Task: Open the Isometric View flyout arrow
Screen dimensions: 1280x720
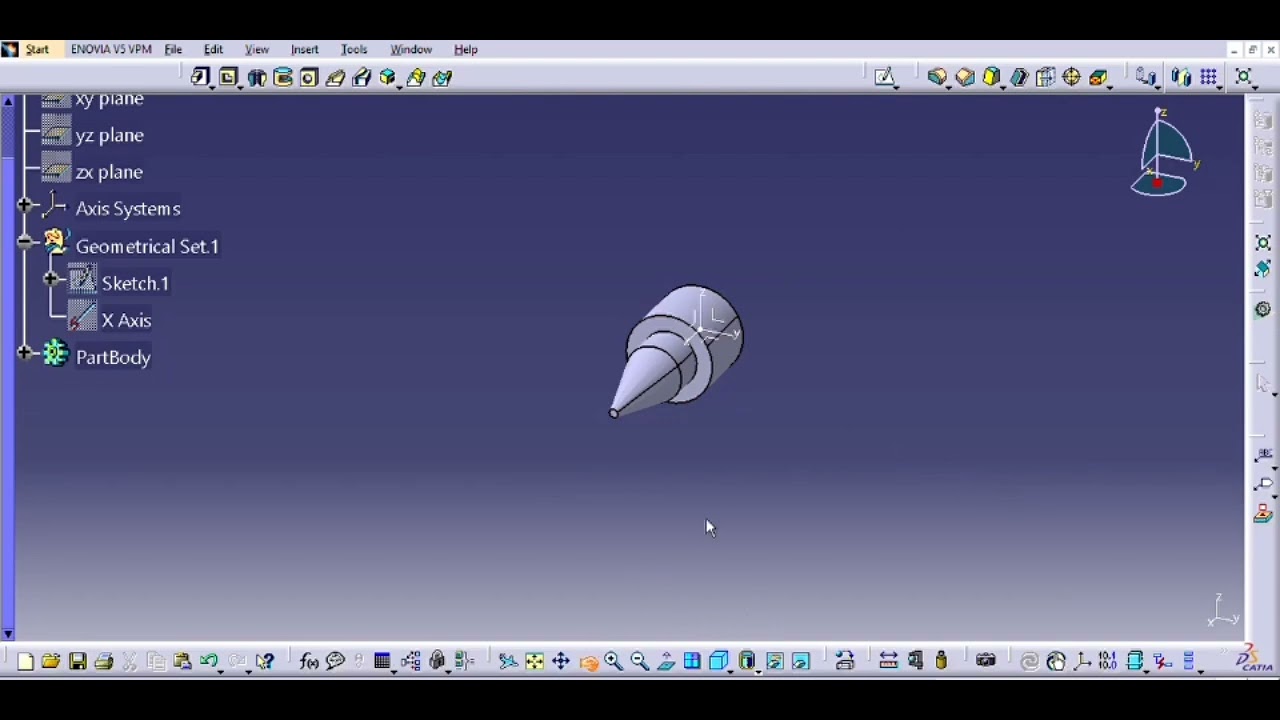Action: tap(731, 672)
